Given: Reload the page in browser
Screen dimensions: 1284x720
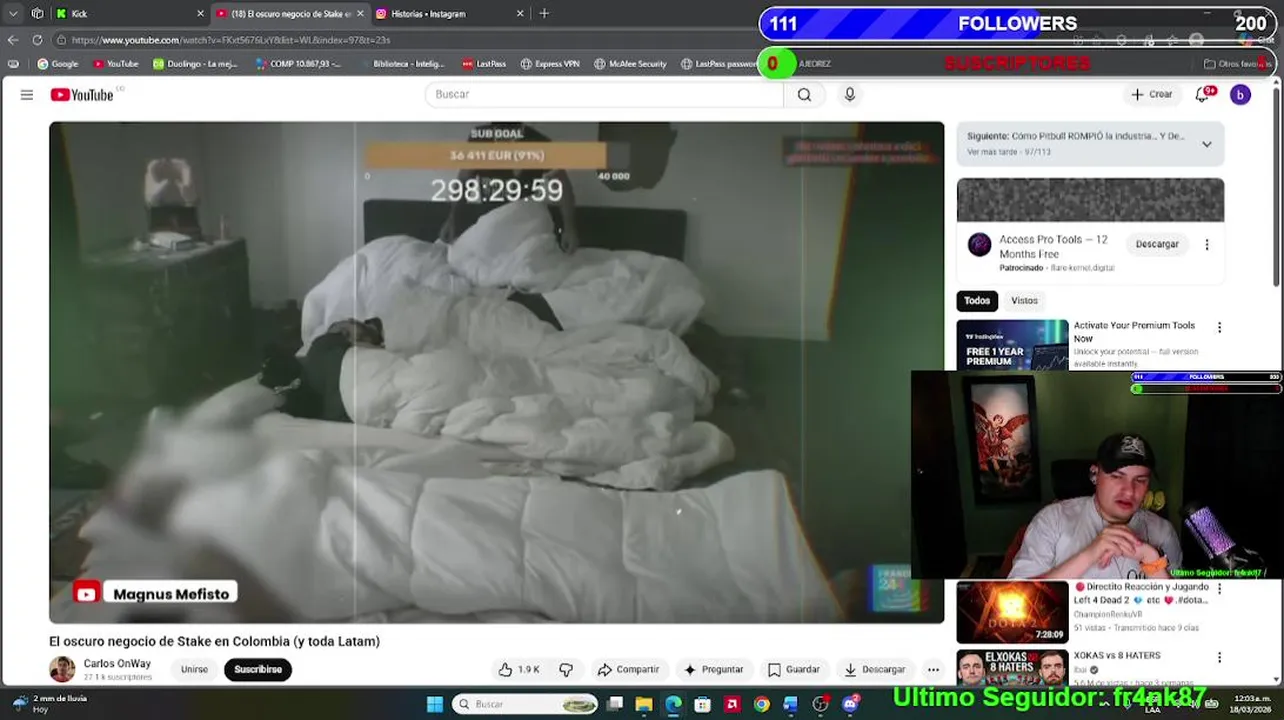Looking at the screenshot, I should tap(37, 40).
